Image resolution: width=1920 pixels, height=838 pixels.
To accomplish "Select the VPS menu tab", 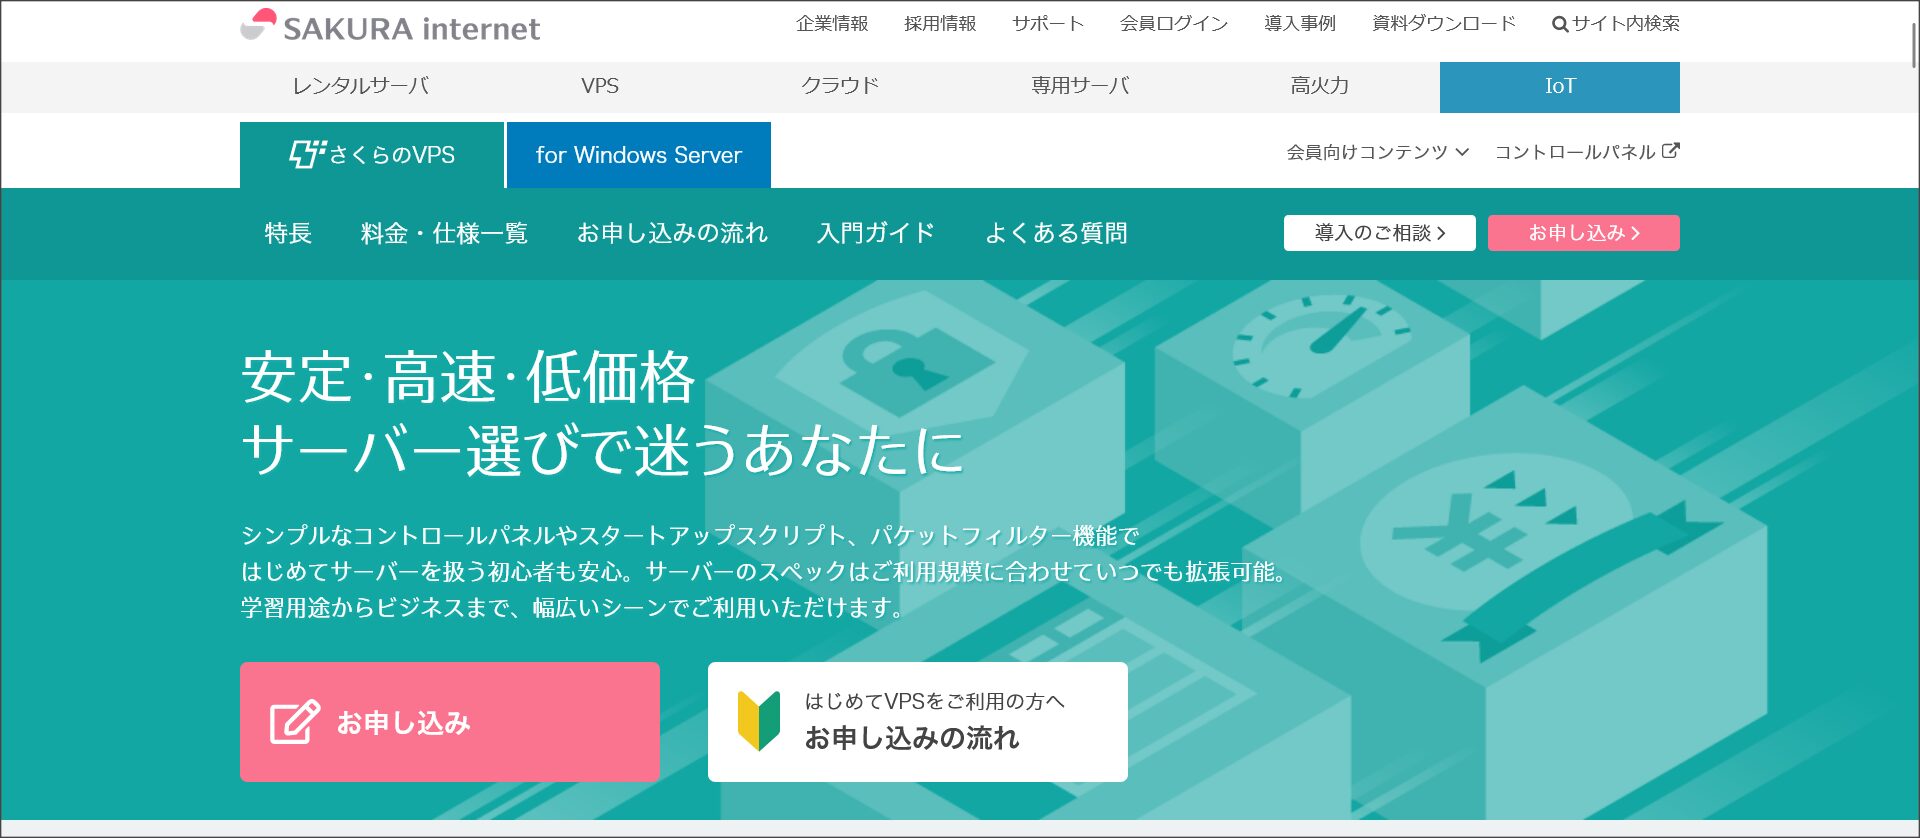I will [600, 86].
